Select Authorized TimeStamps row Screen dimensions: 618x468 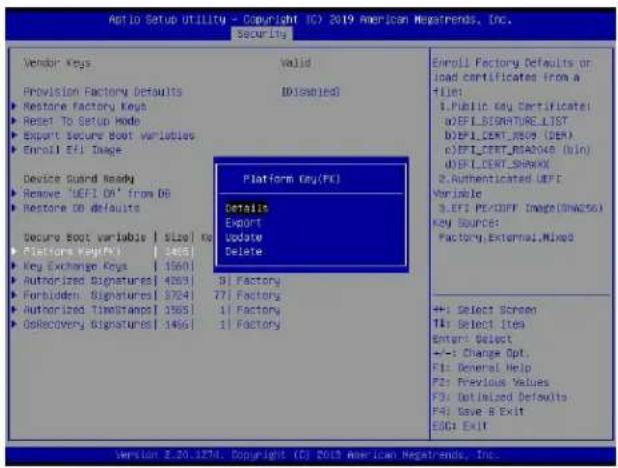pos(146,310)
